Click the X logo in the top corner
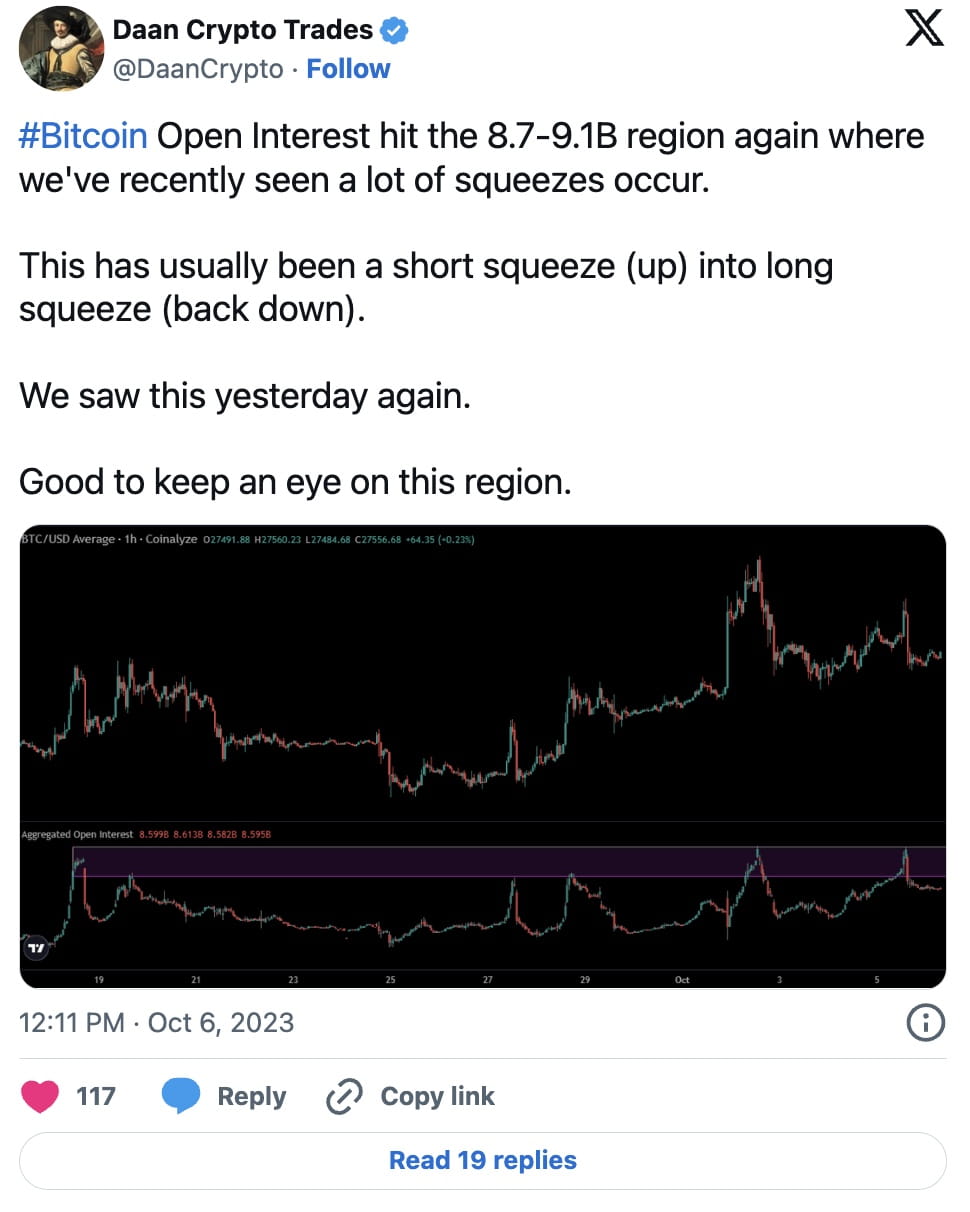Viewport: 970px width, 1212px height. tap(924, 29)
